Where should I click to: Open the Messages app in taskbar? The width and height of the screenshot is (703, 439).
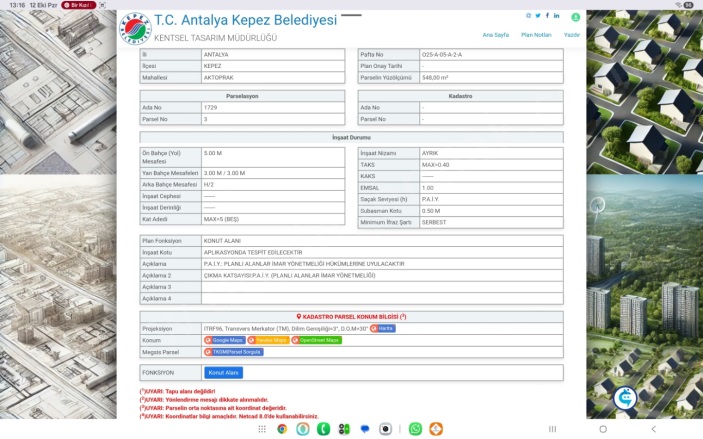click(366, 429)
